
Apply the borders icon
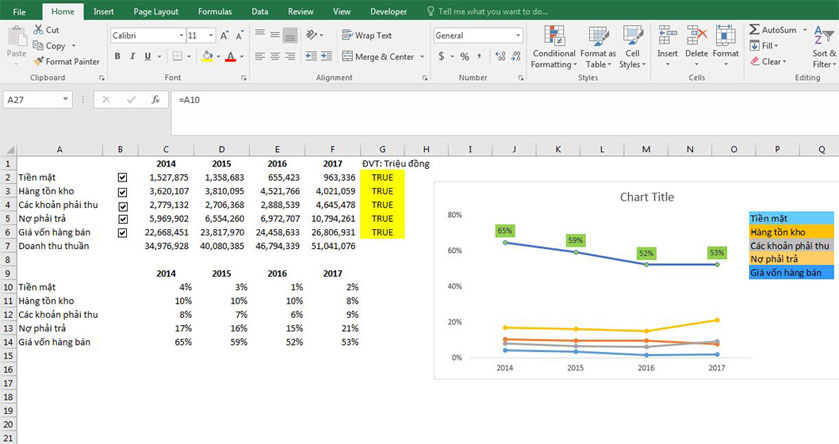(x=177, y=56)
